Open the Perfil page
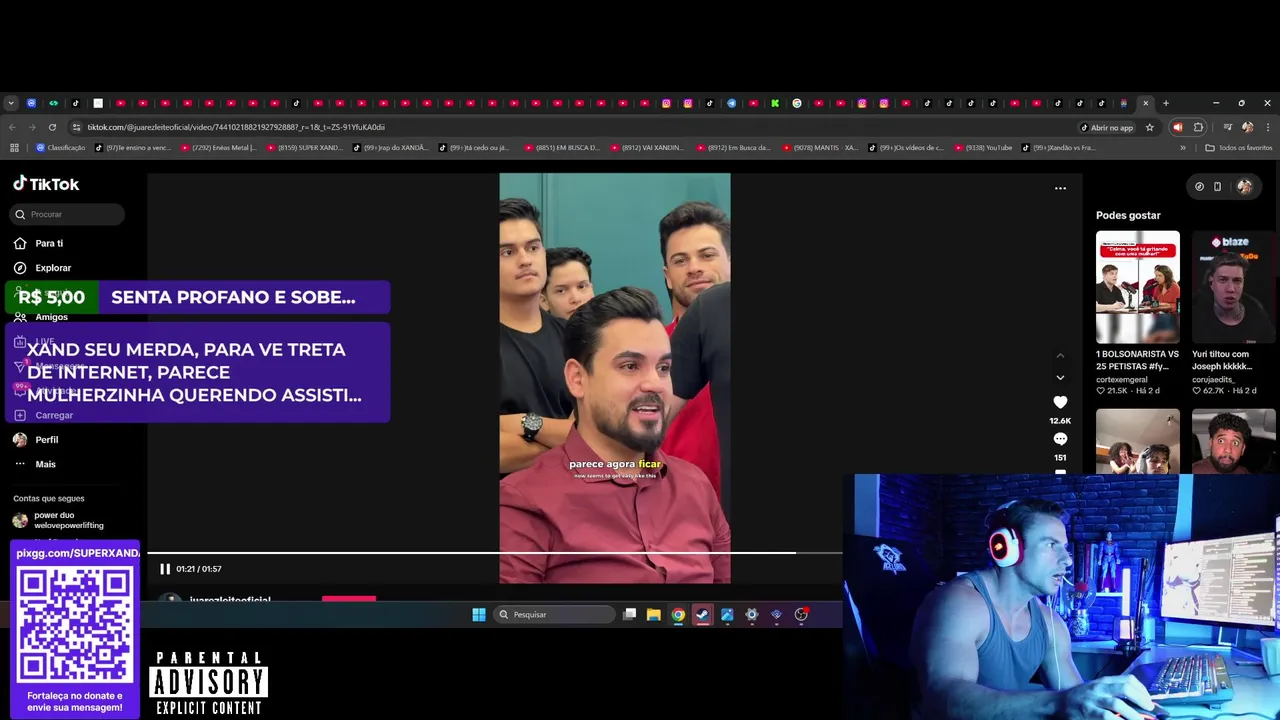The image size is (1280, 720). [x=46, y=440]
